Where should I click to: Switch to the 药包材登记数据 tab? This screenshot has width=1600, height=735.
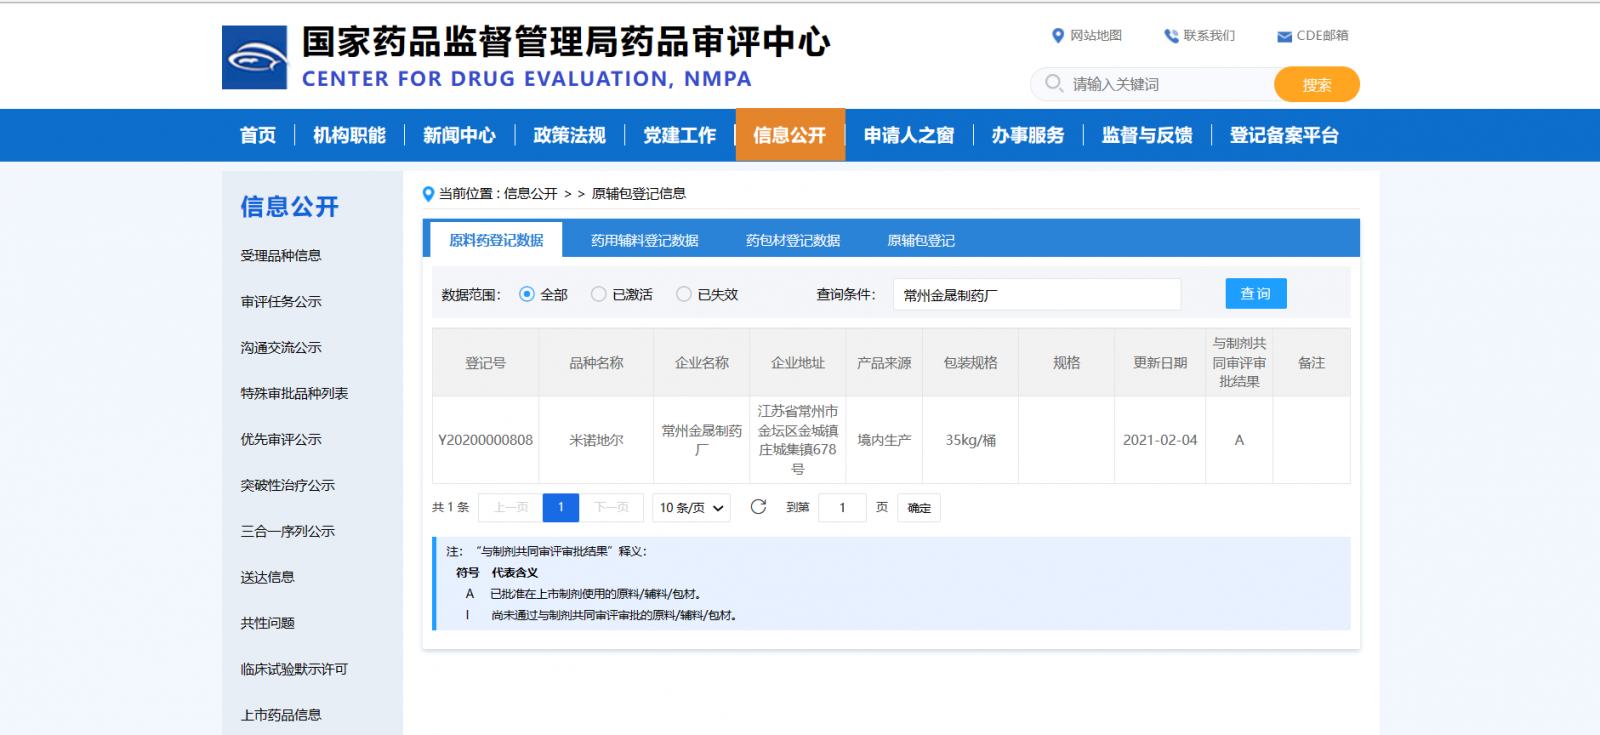pyautogui.click(x=792, y=241)
